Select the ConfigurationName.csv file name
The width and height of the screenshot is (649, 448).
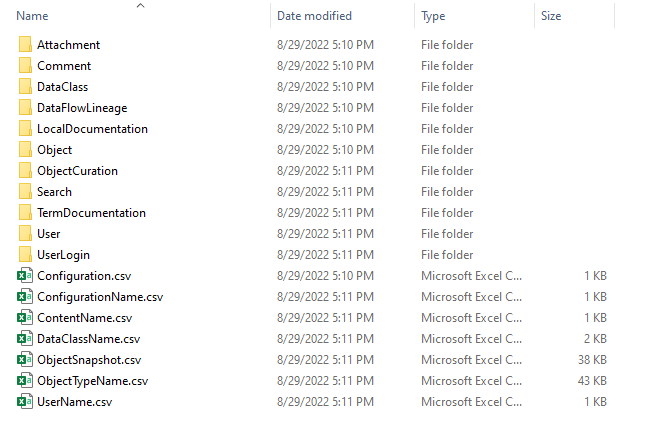tap(99, 297)
